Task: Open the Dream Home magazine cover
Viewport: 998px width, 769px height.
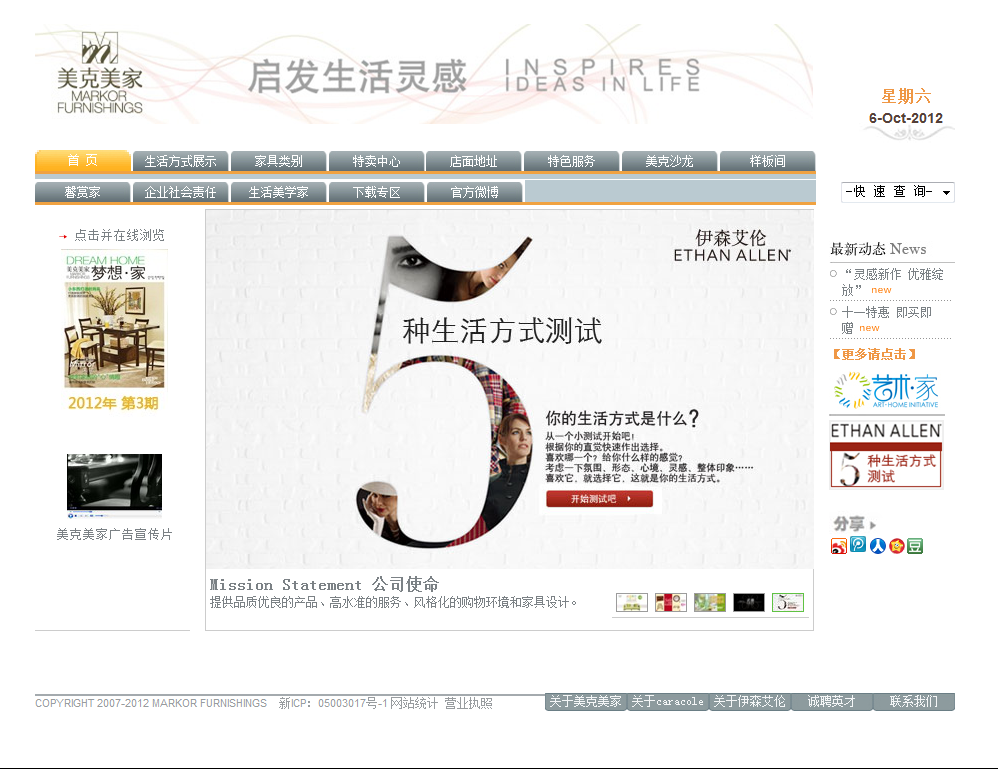Action: pyautogui.click(x=115, y=319)
